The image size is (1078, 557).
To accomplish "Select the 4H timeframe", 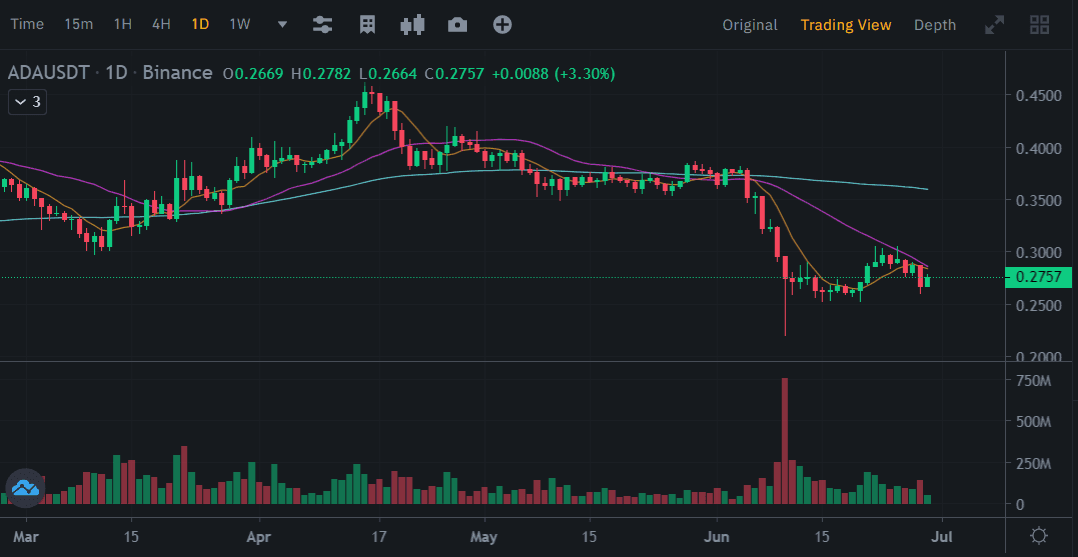I will pos(161,25).
